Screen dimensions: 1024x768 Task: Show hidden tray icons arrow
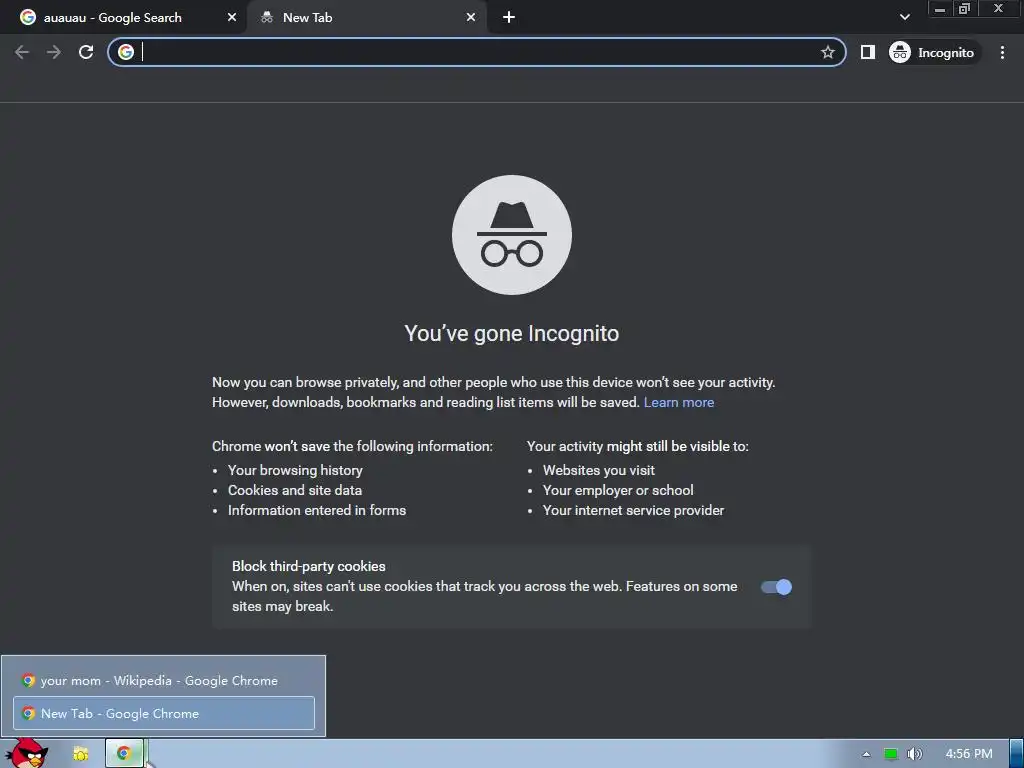click(866, 754)
